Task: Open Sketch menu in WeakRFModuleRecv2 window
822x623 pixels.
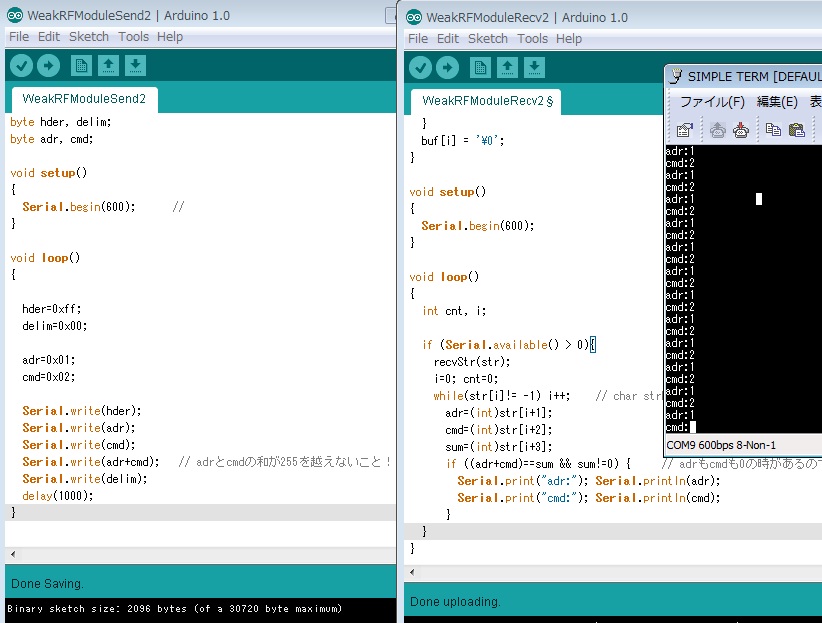Action: click(x=488, y=39)
